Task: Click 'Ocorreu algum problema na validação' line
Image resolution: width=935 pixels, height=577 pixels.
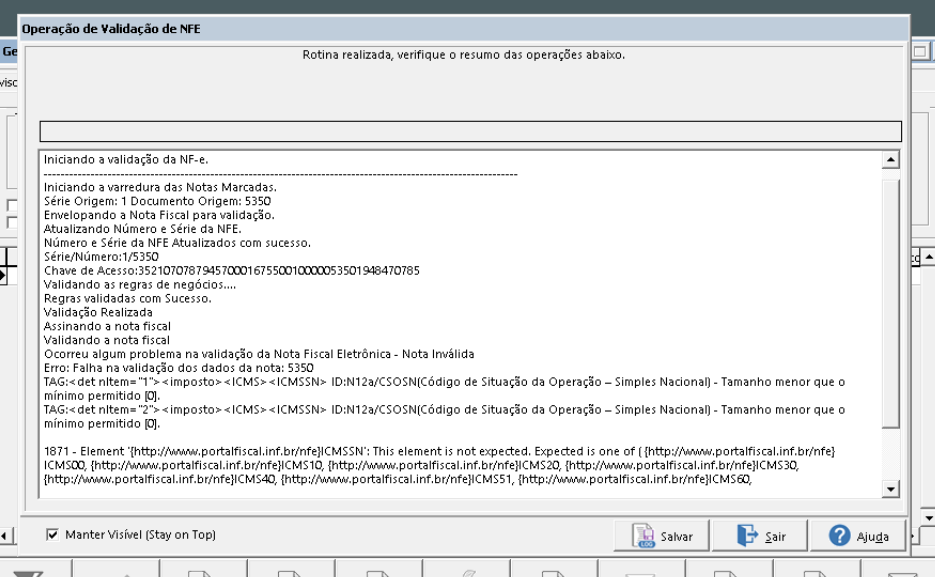Action: [x=259, y=354]
